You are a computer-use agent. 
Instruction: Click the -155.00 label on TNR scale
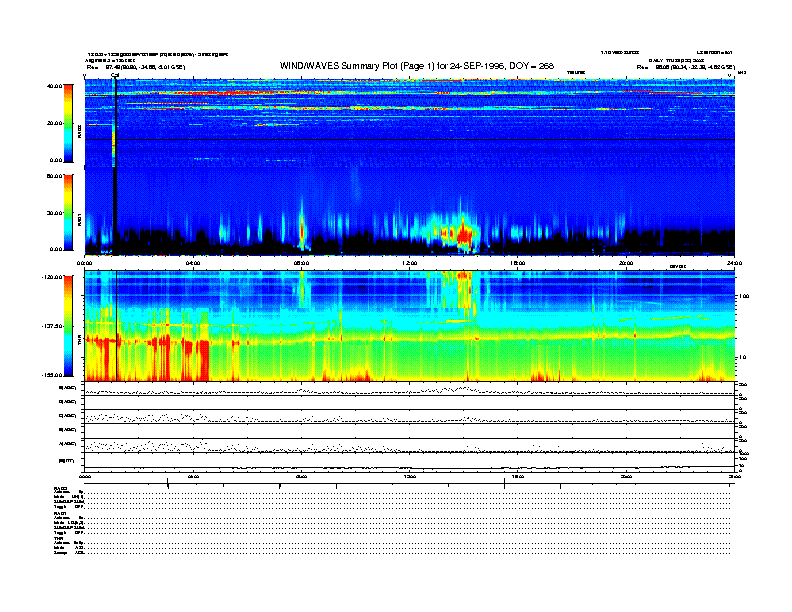(x=53, y=375)
